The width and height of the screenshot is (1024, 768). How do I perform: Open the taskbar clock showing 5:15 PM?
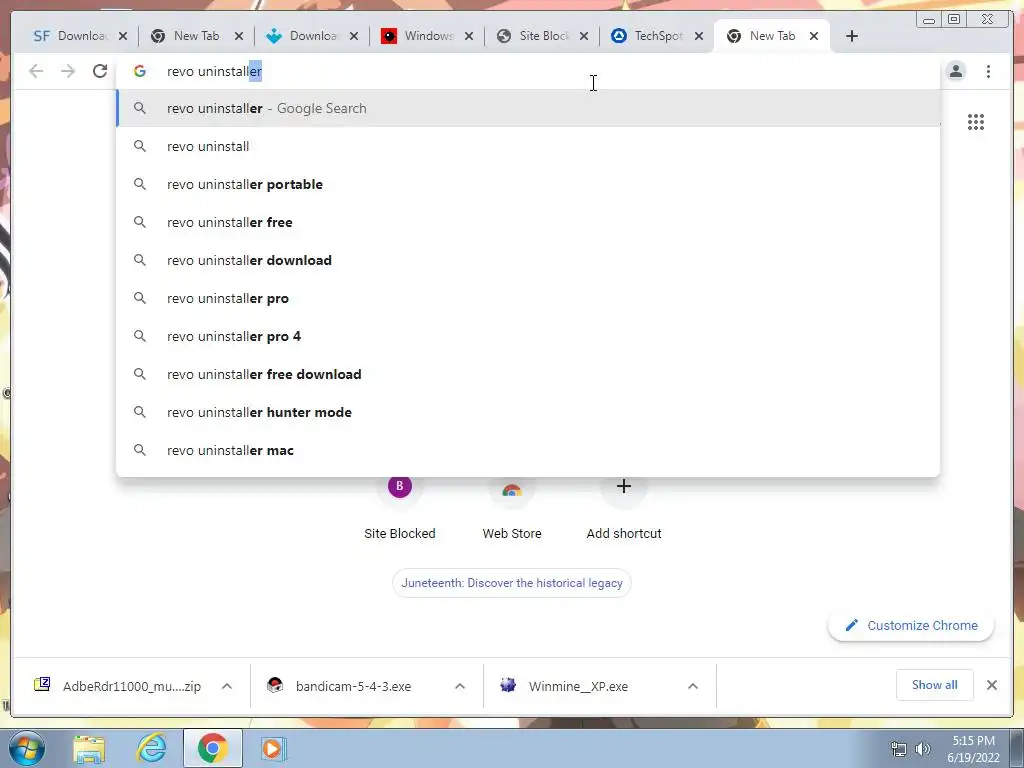click(x=973, y=749)
